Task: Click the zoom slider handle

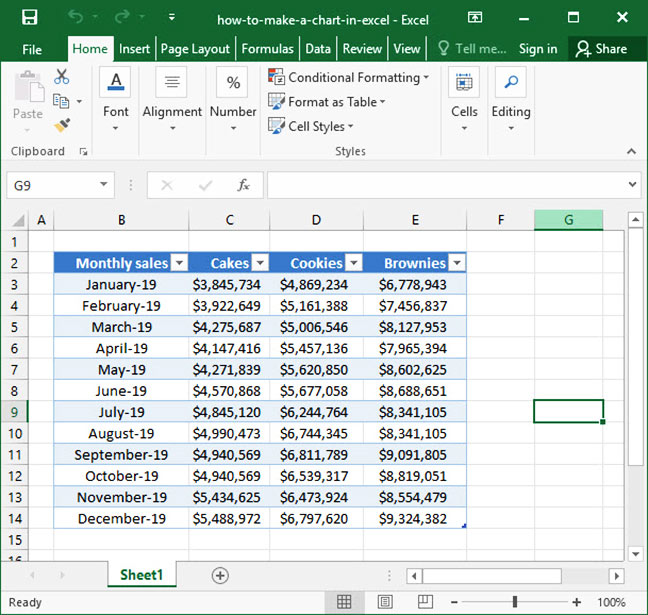Action: tap(514, 602)
